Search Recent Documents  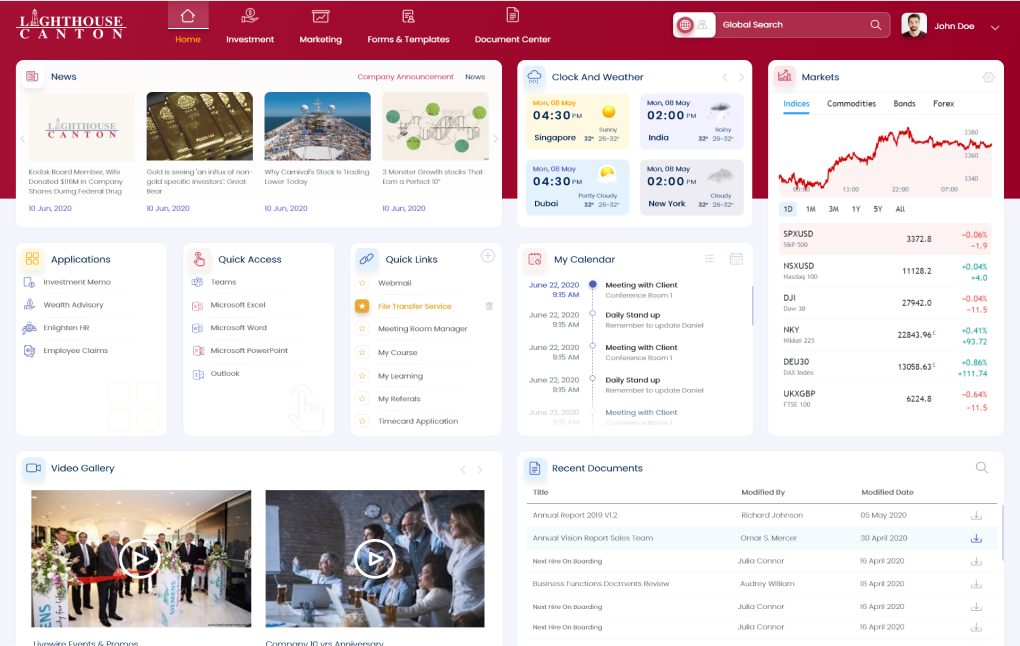coord(982,468)
